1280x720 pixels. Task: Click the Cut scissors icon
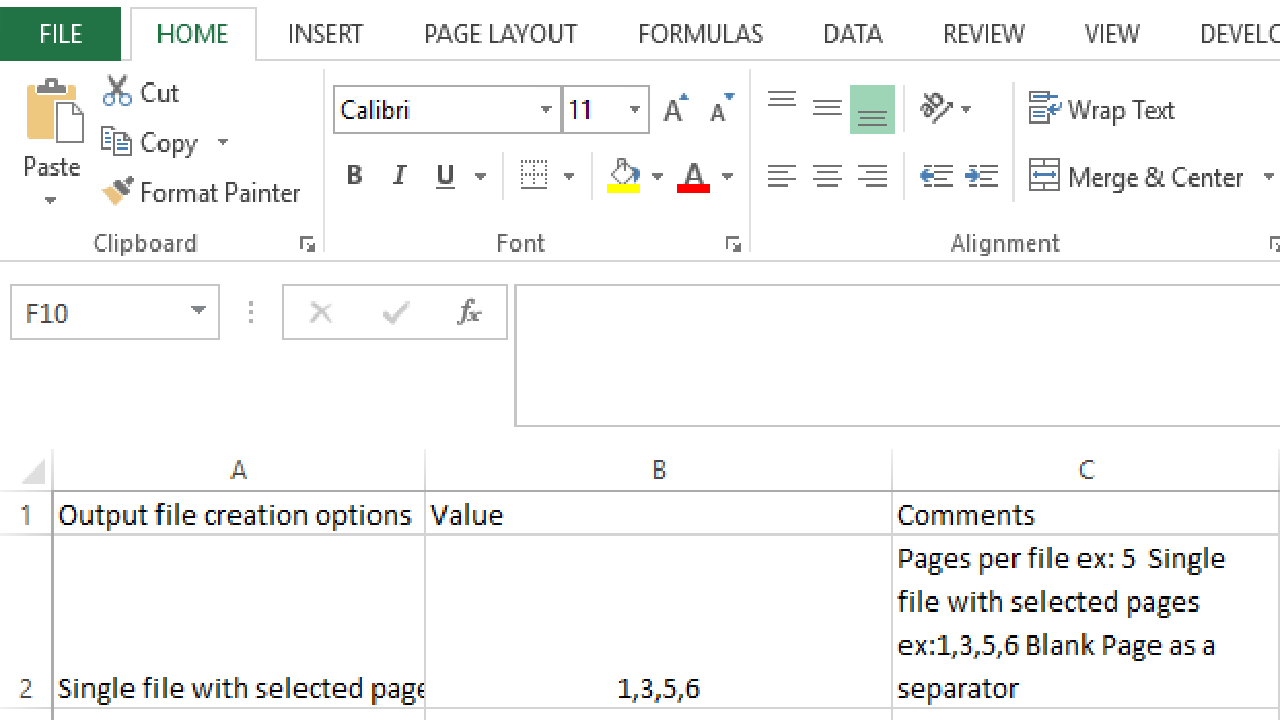point(117,92)
